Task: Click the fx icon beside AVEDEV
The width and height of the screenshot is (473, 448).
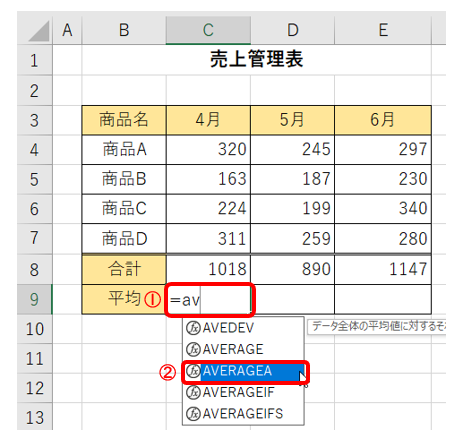Action: [193, 328]
